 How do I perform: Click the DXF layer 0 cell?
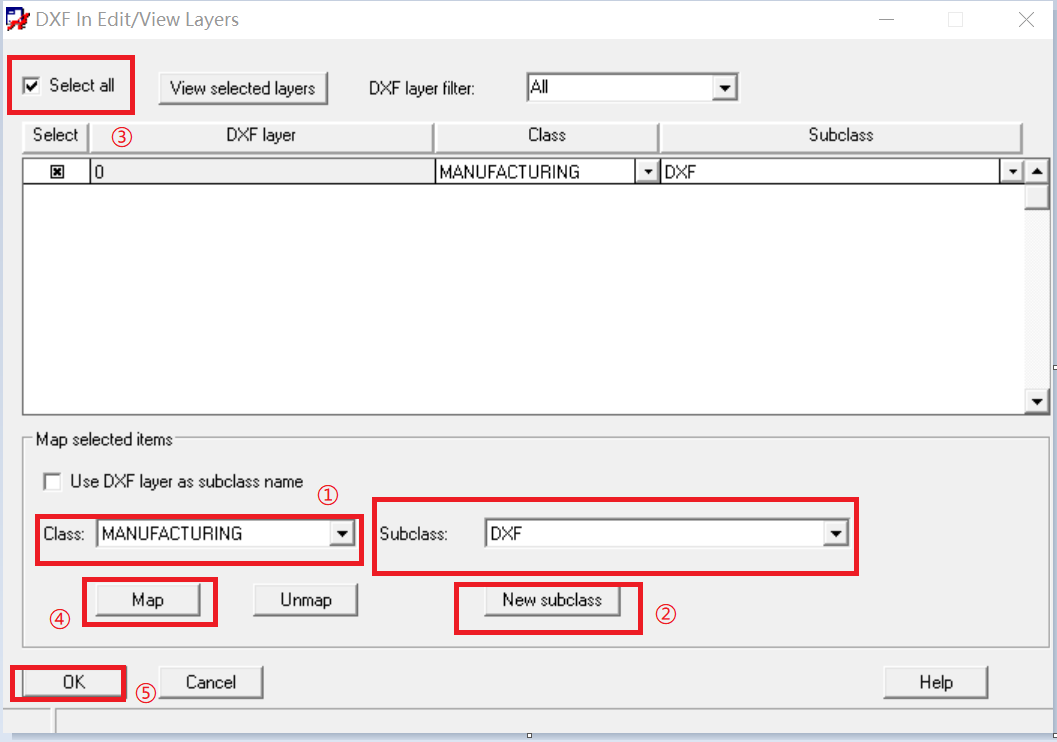pos(262,172)
